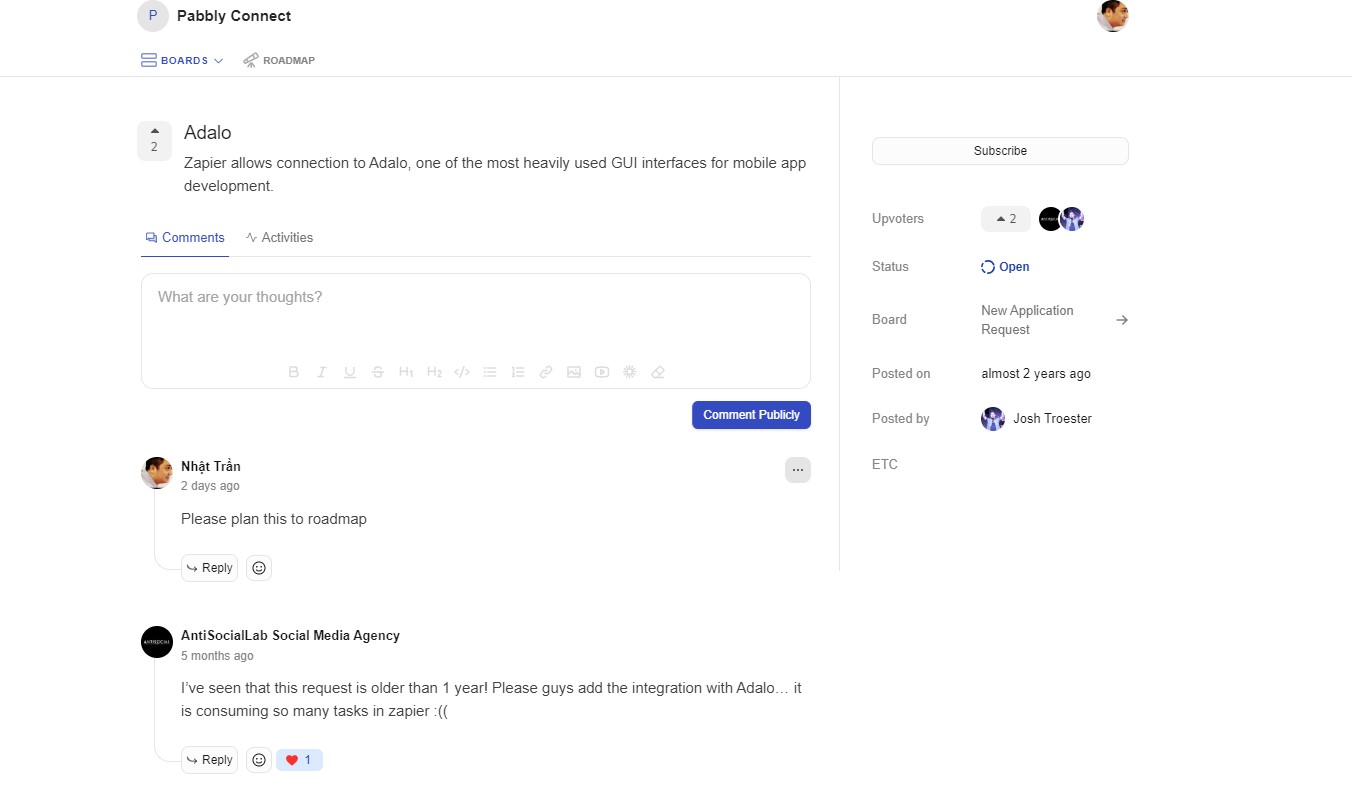The width and height of the screenshot is (1352, 808).
Task: Click the 'ETC' label in sidebar
Action: click(885, 465)
